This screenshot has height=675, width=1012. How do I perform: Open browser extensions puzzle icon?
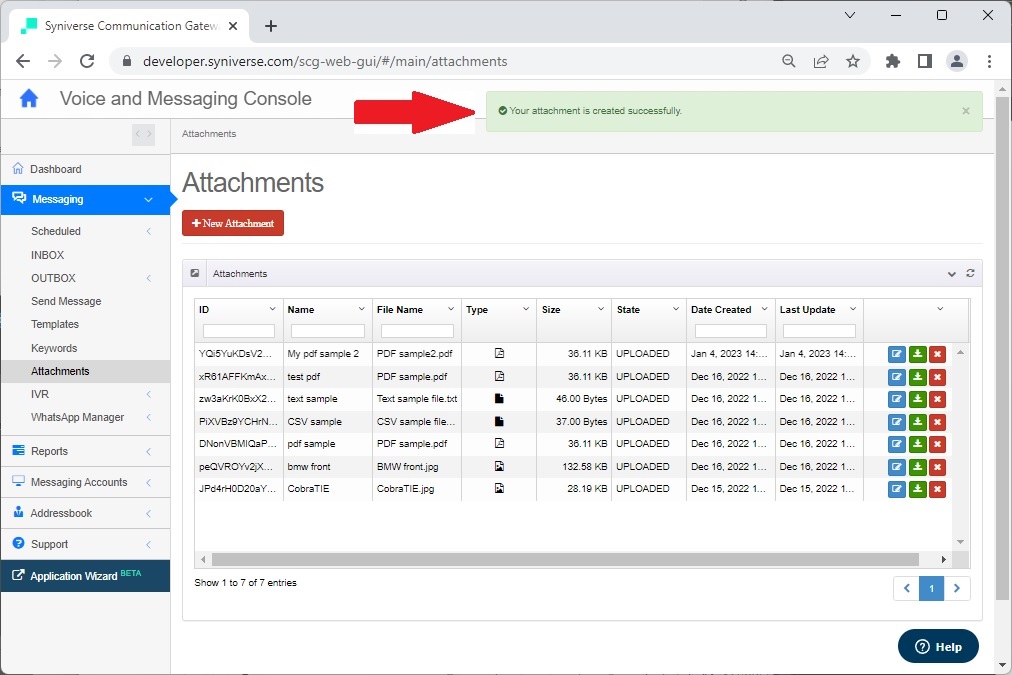tap(893, 61)
